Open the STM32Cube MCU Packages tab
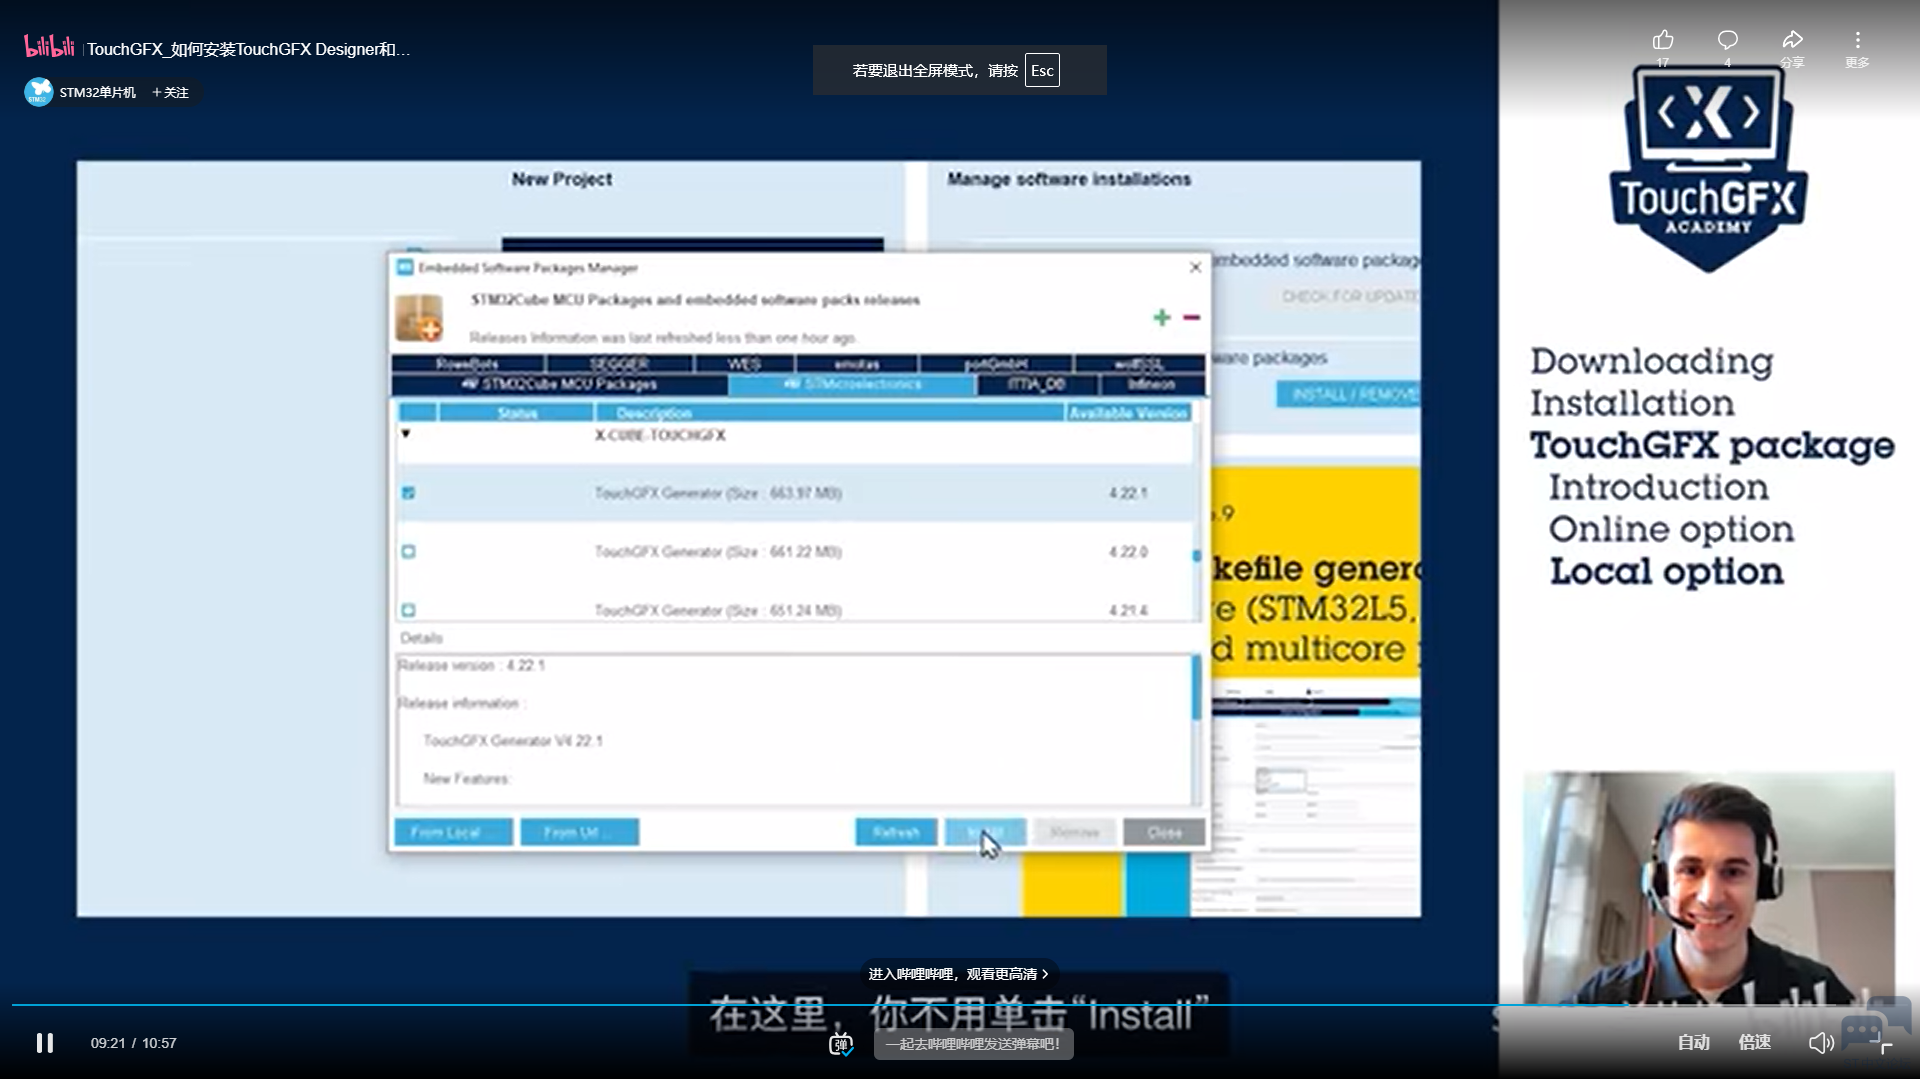The image size is (1920, 1079). click(560, 384)
